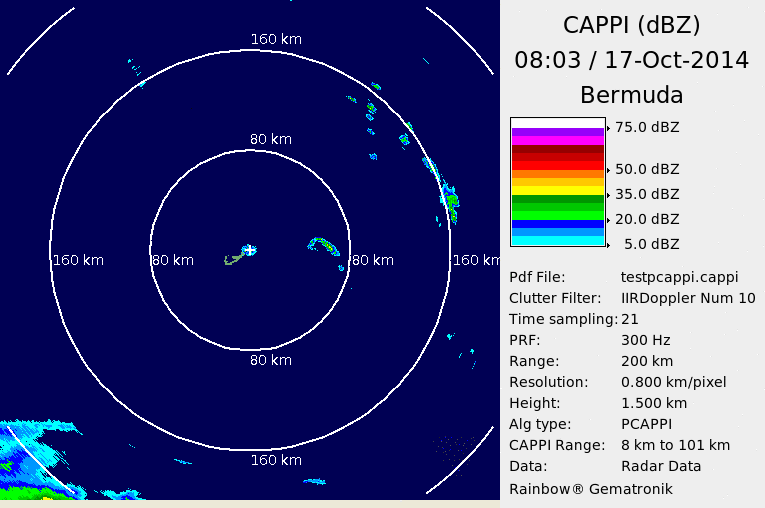
Task: Pick the white band at the legend top
Action: tap(558, 122)
